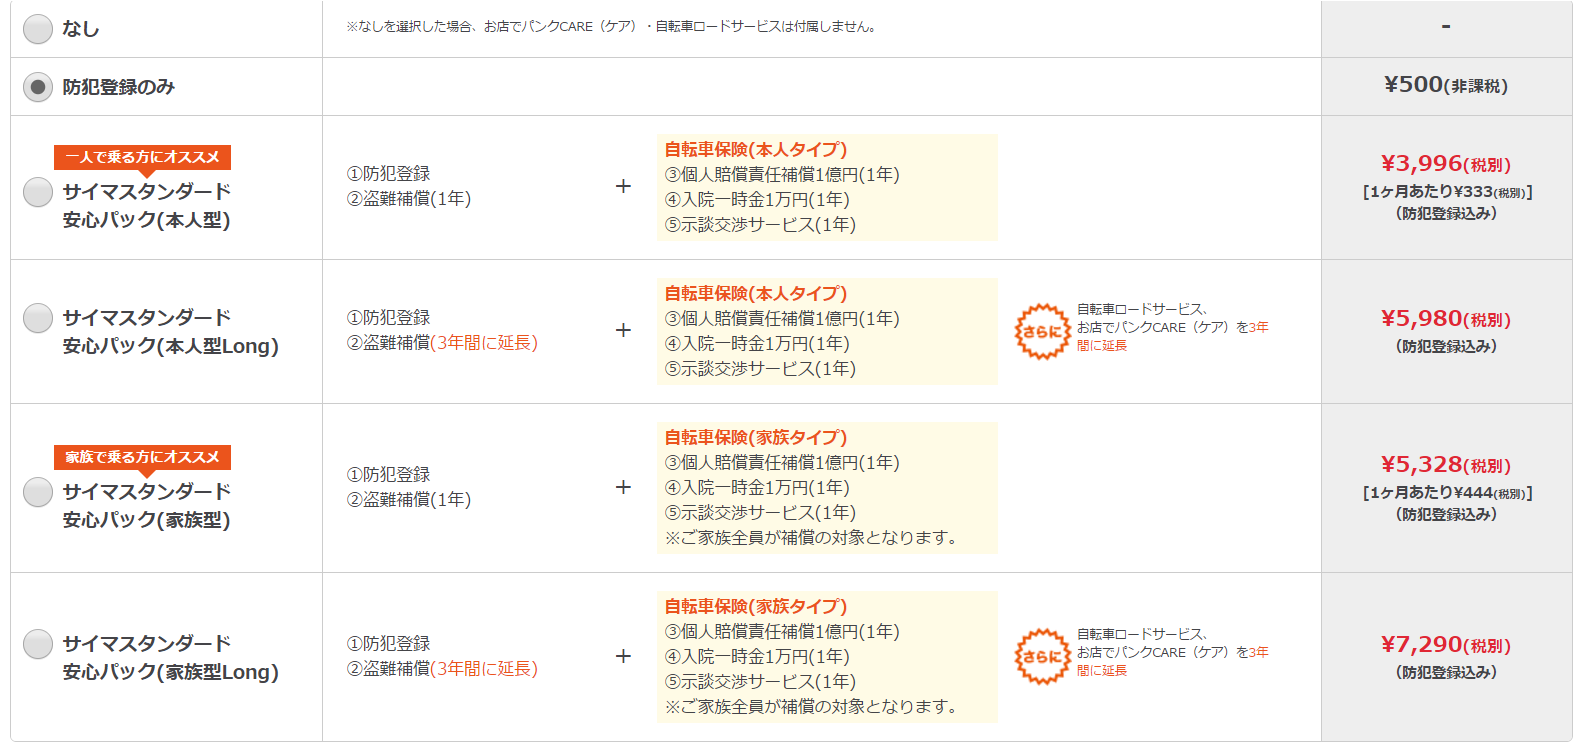
Task: Click 盗難補償(3年間に延長) text in 本人型Long row
Action: [x=442, y=343]
